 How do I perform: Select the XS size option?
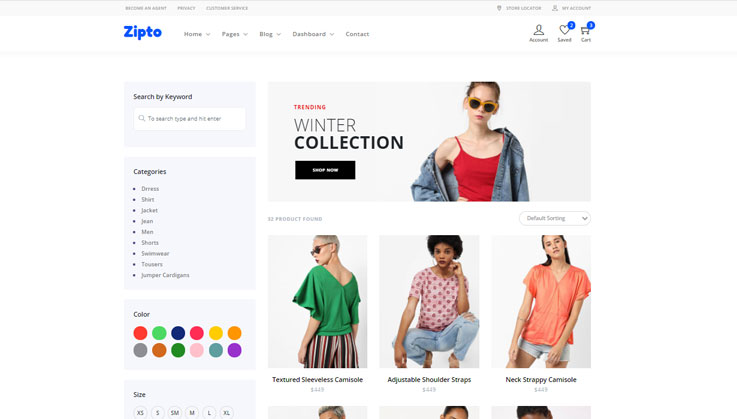[x=140, y=412]
